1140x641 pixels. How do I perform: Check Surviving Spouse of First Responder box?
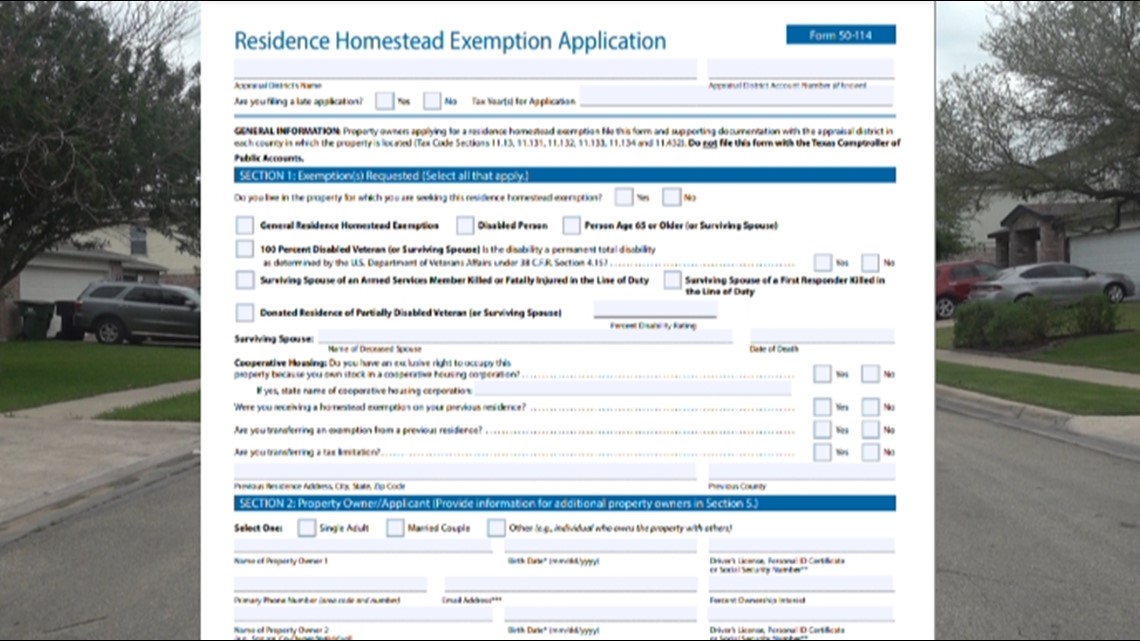673,280
